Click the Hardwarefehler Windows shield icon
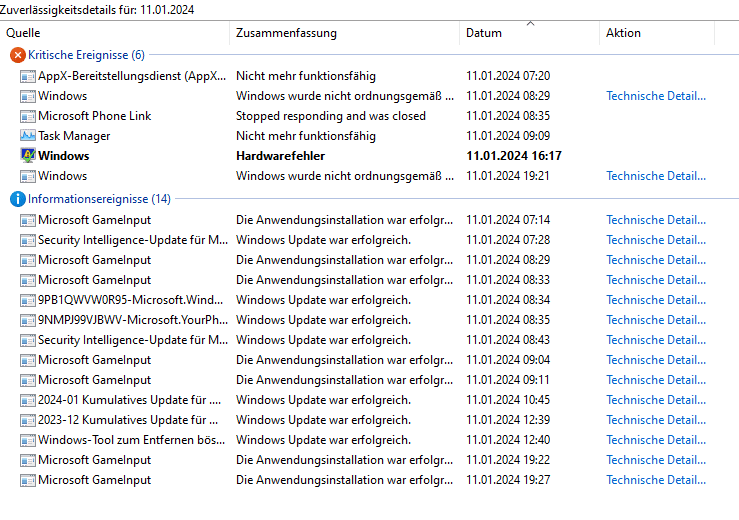 point(28,156)
